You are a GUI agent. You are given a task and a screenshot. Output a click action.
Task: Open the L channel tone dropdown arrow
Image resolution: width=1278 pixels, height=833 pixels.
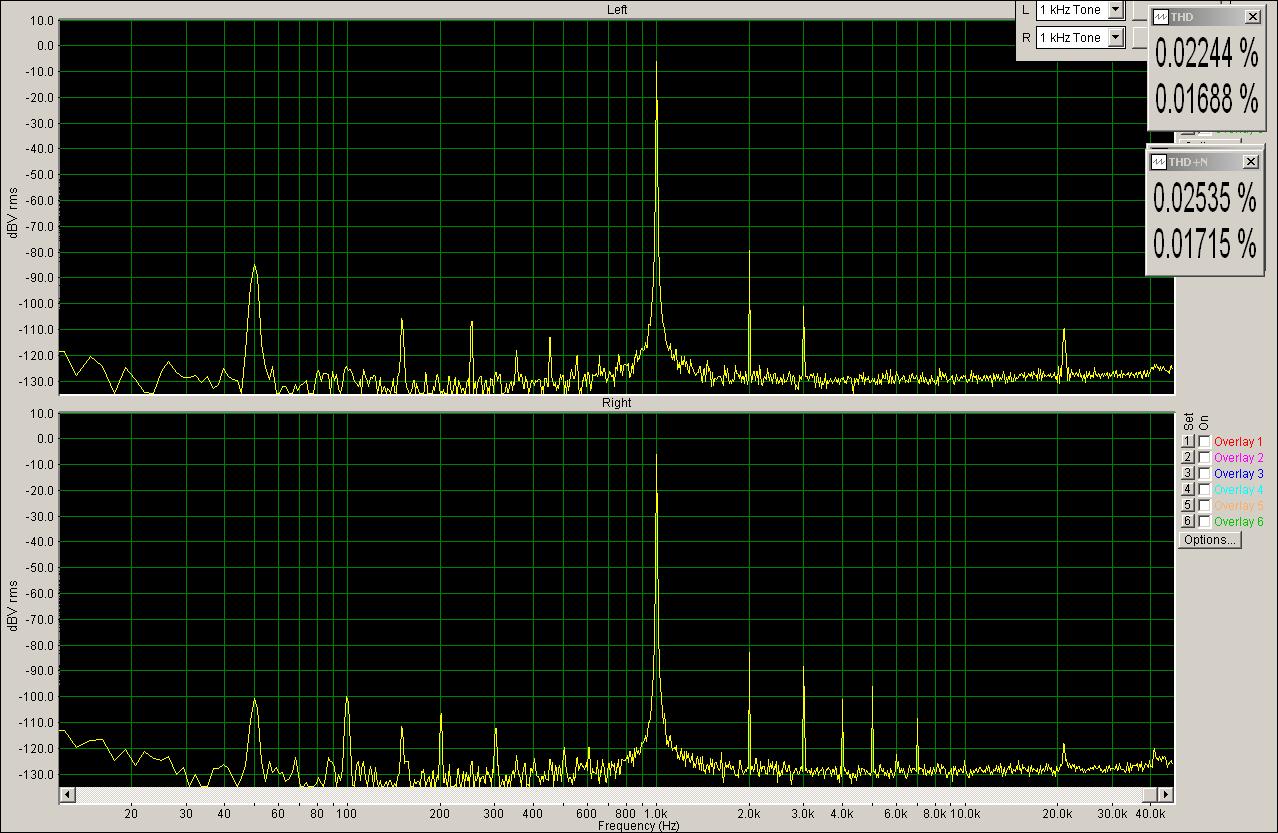tap(1116, 10)
